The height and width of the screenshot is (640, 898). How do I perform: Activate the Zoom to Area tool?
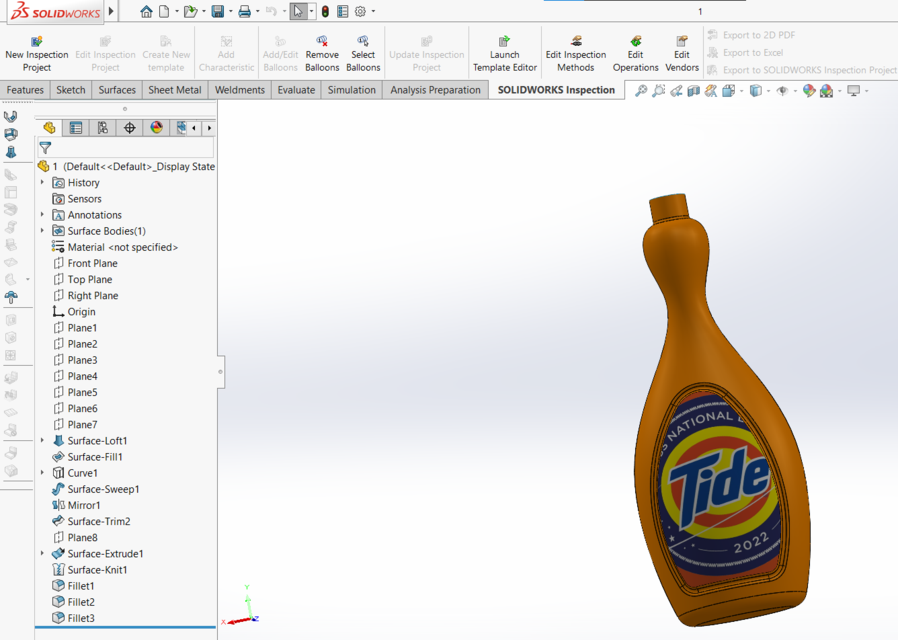pyautogui.click(x=658, y=90)
